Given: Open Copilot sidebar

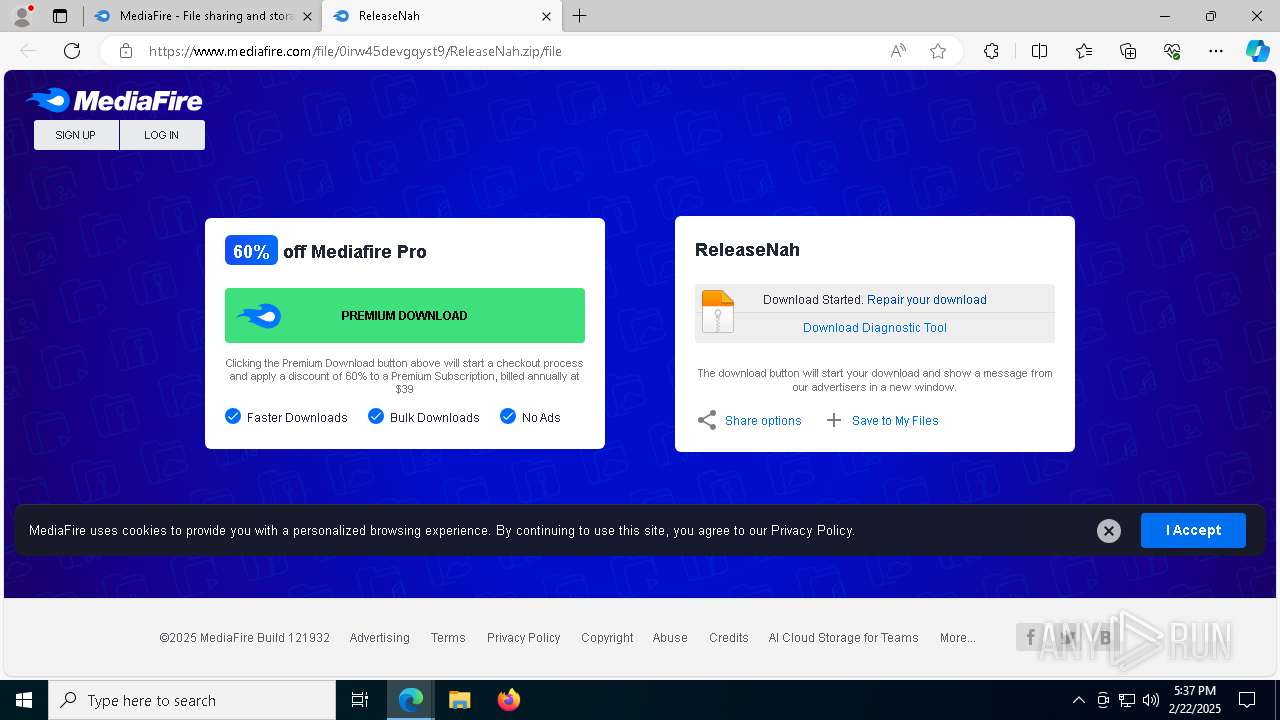Looking at the screenshot, I should [x=1257, y=51].
